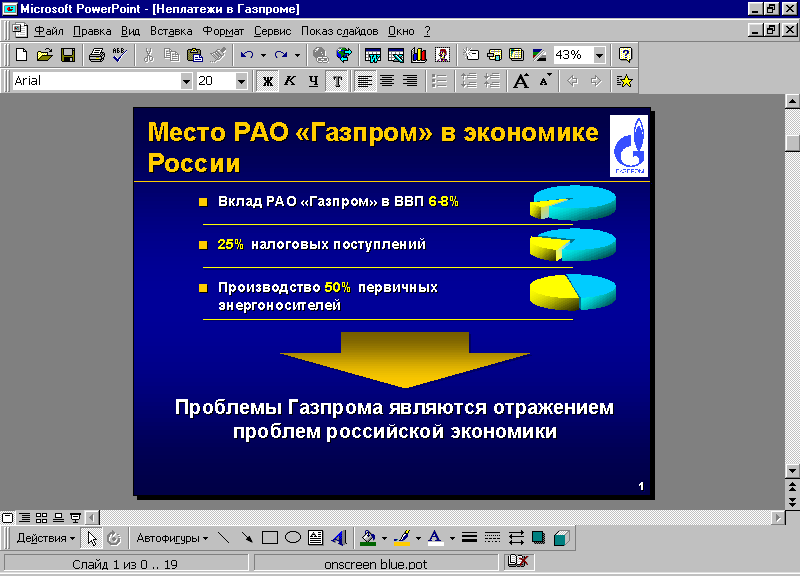Screen dimensions: 800x576
Task: Open the undo history dropdown arrow
Action: pos(263,55)
